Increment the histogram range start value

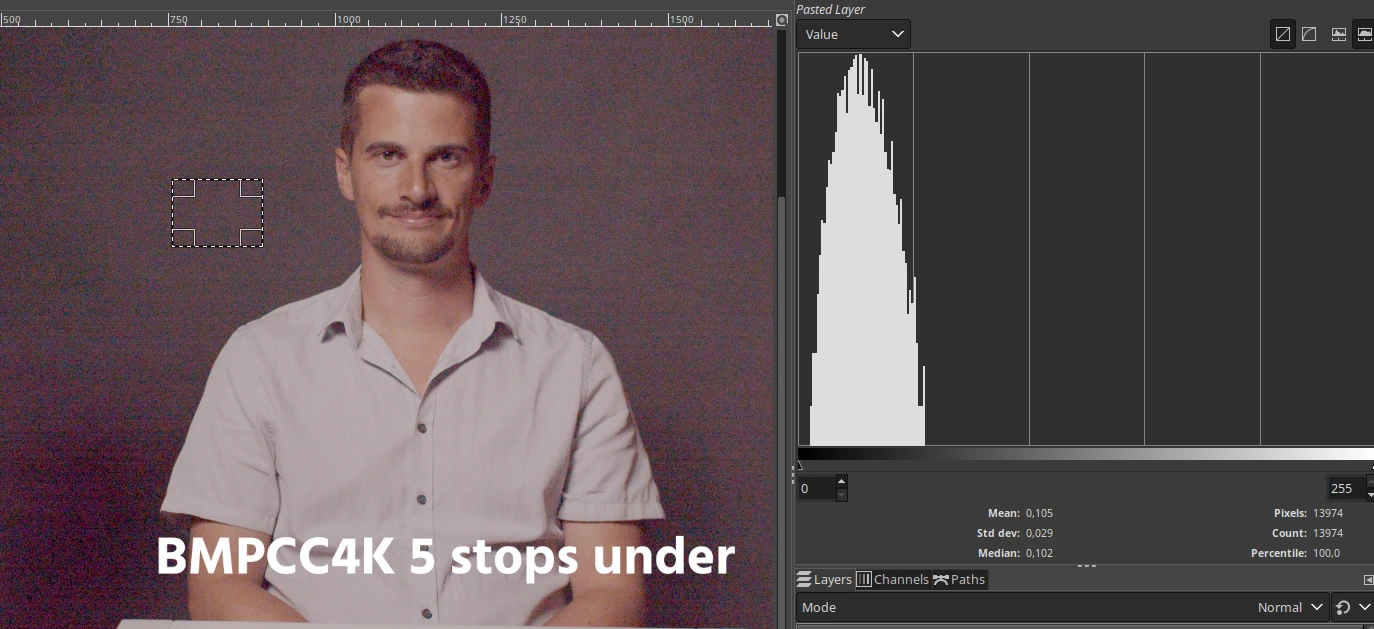point(841,481)
